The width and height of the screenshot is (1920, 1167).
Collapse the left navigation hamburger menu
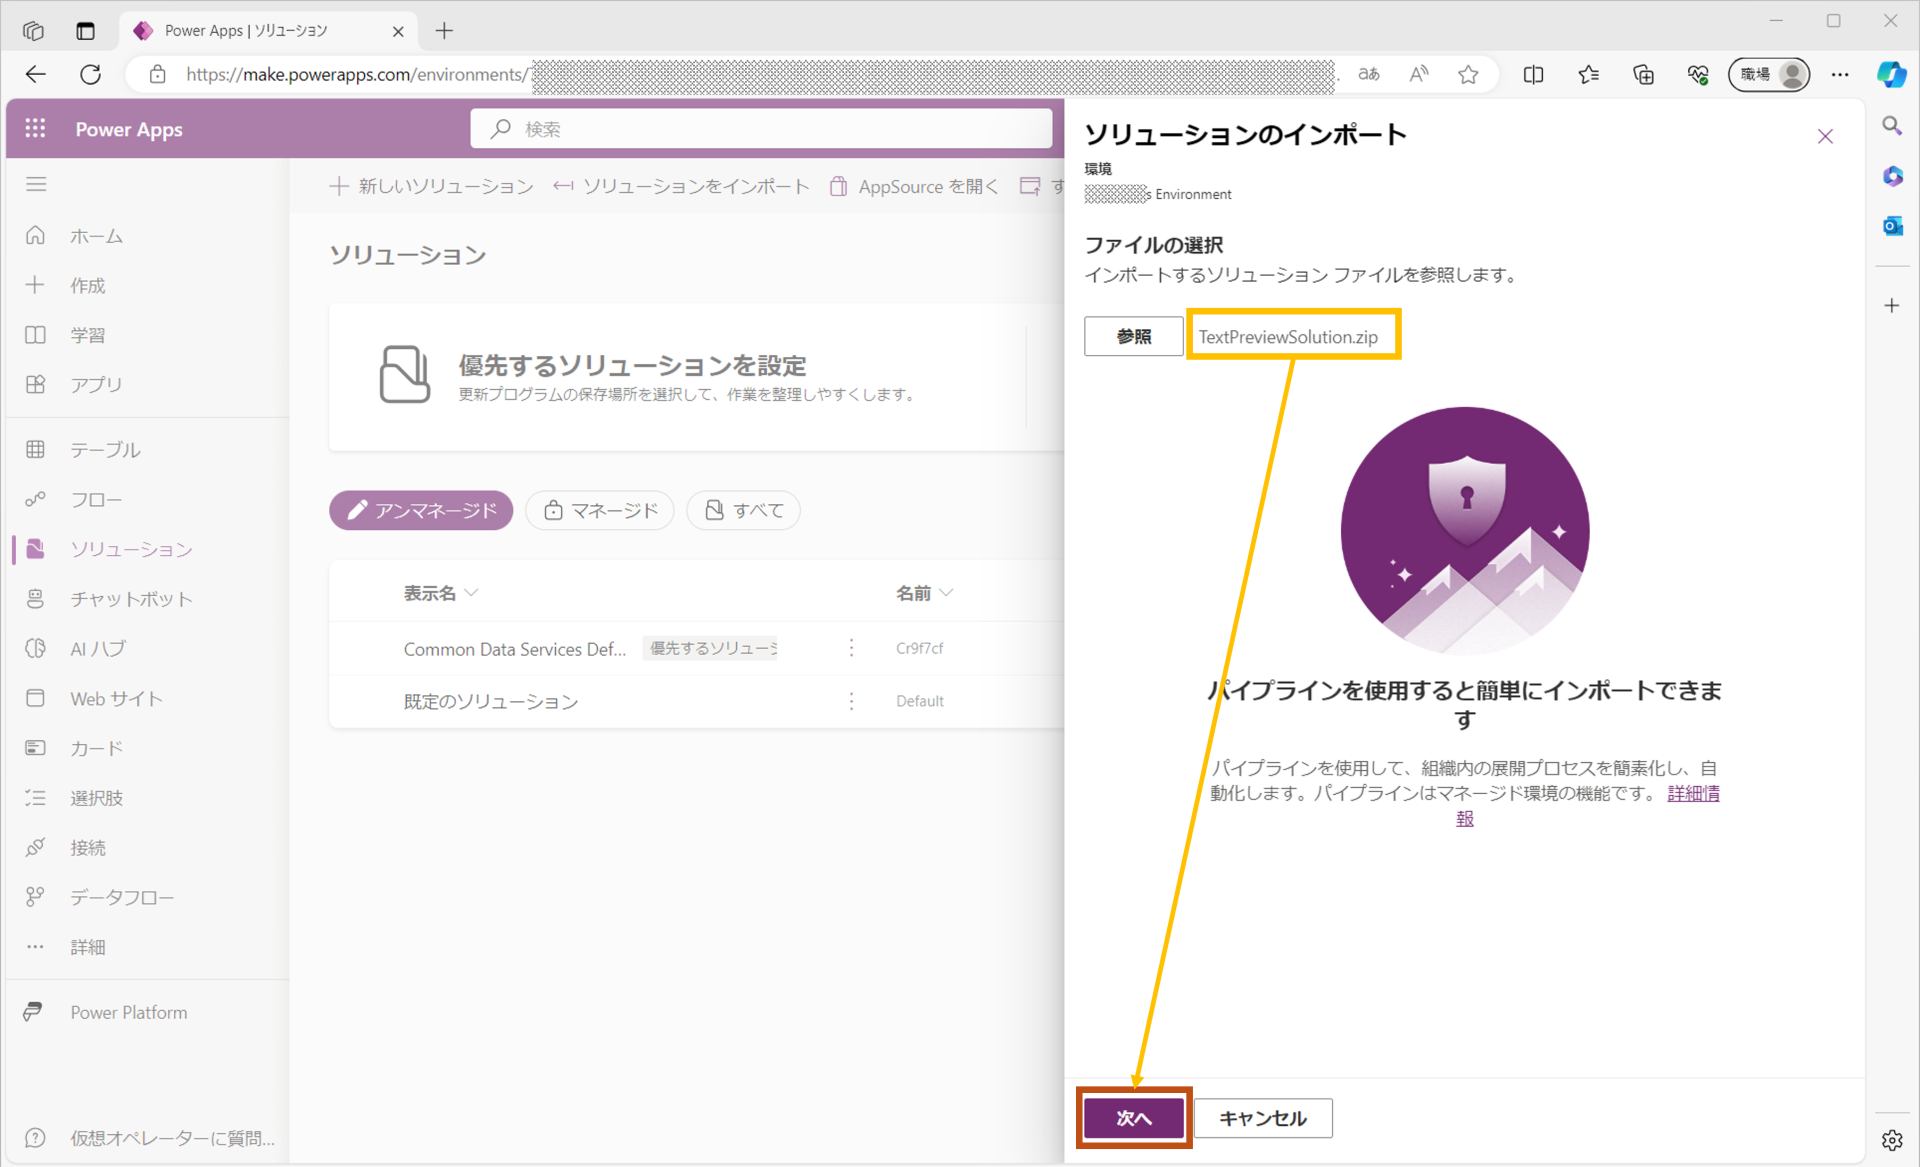[x=36, y=184]
